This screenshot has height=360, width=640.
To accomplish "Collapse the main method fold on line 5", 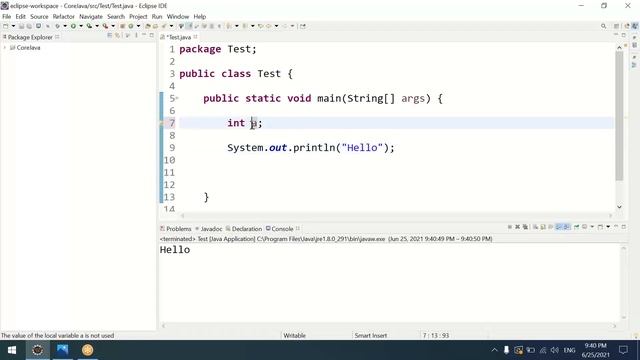I will [177, 98].
